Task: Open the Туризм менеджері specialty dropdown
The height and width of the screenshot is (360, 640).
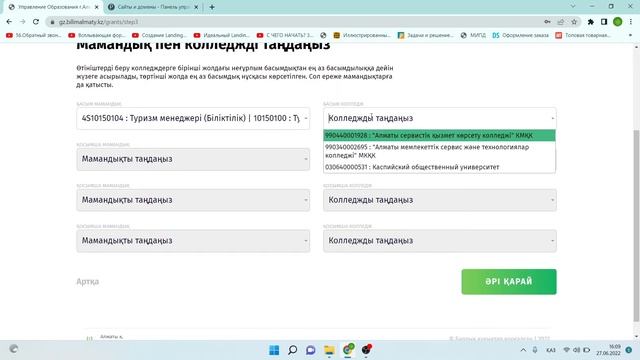Action: point(193,118)
